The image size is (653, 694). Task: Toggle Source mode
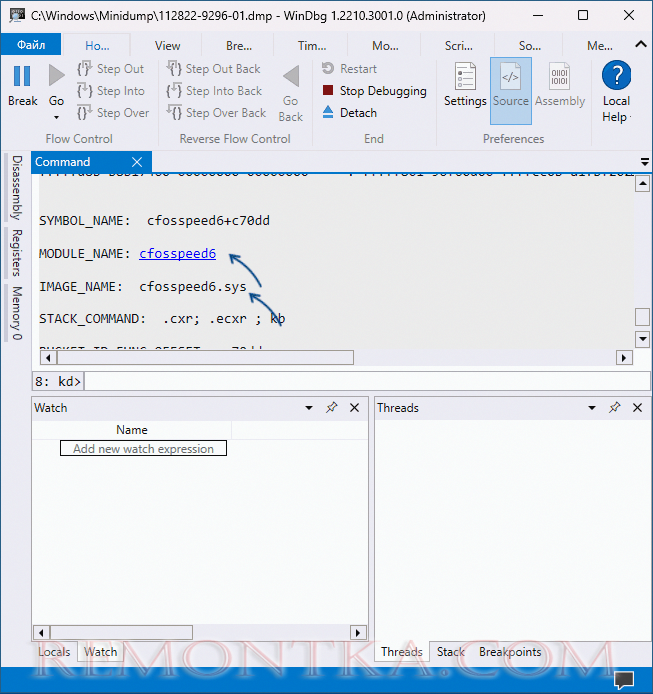click(510, 91)
